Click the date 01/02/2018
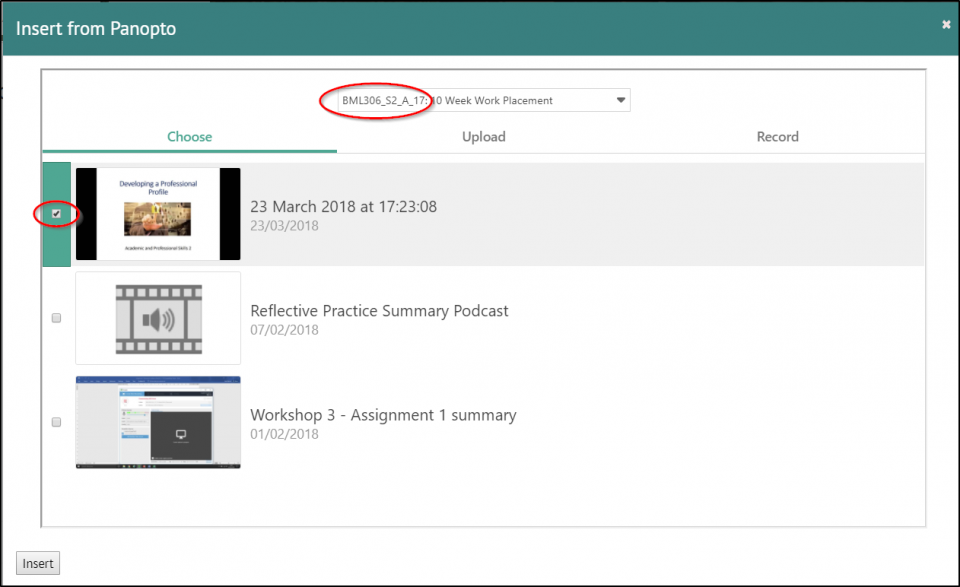This screenshot has width=960, height=587. click(284, 434)
